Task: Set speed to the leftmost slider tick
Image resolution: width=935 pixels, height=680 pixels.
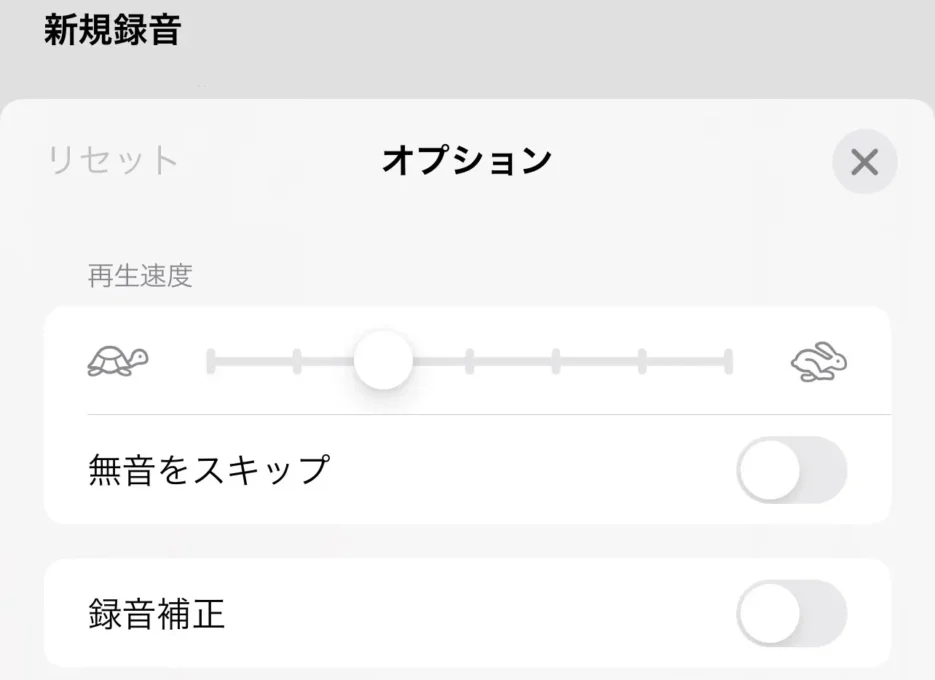Action: point(211,361)
